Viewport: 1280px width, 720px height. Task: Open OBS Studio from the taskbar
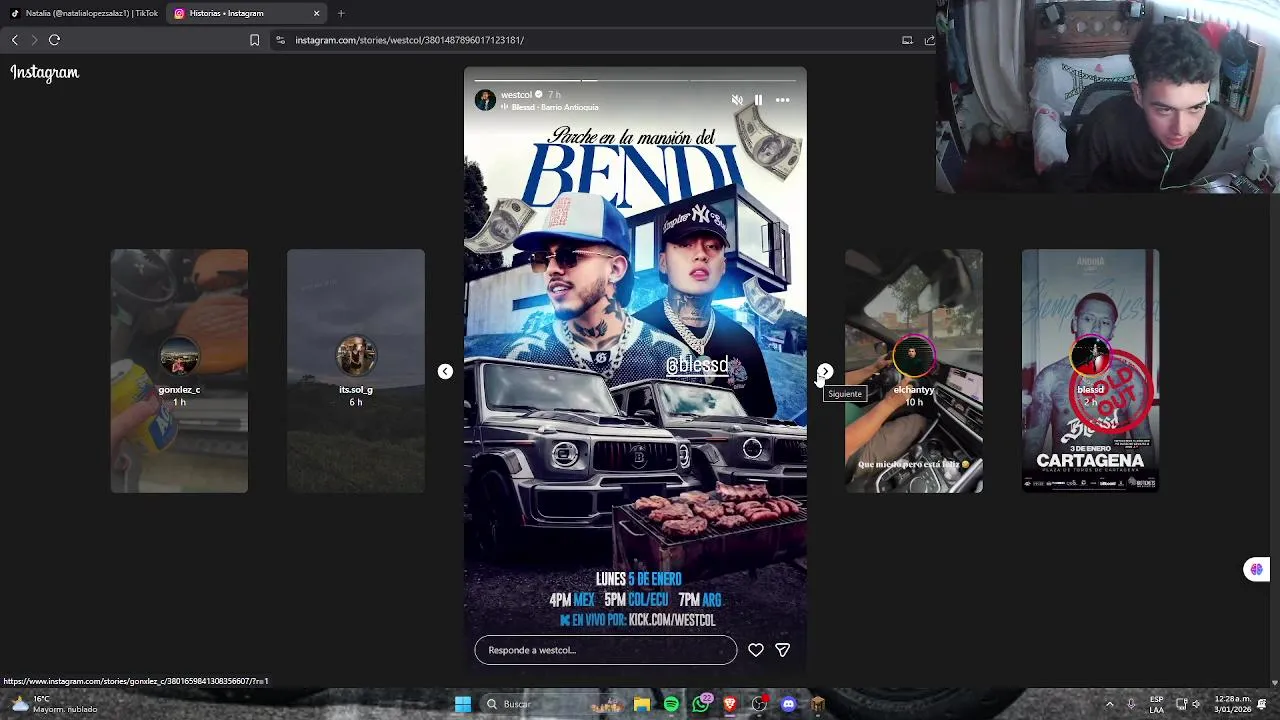pyautogui.click(x=759, y=704)
